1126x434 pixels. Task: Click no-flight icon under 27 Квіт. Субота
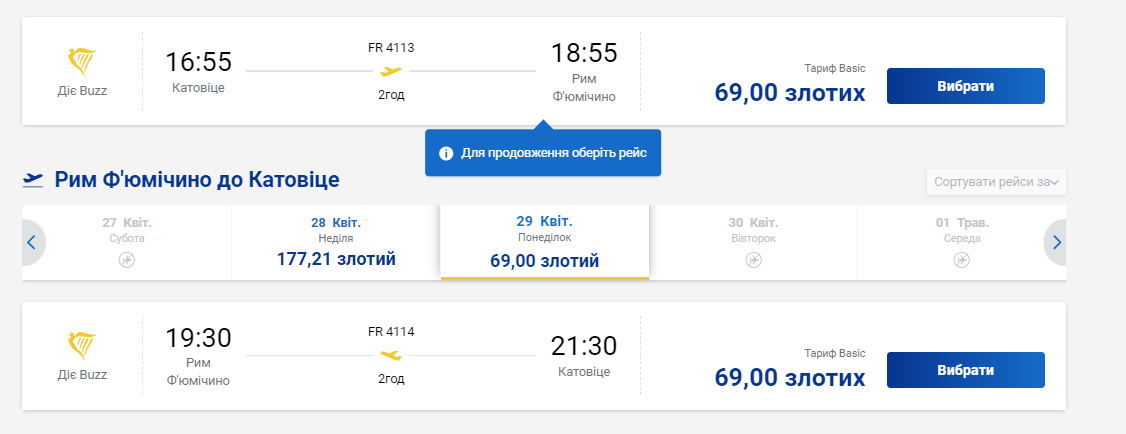[126, 260]
